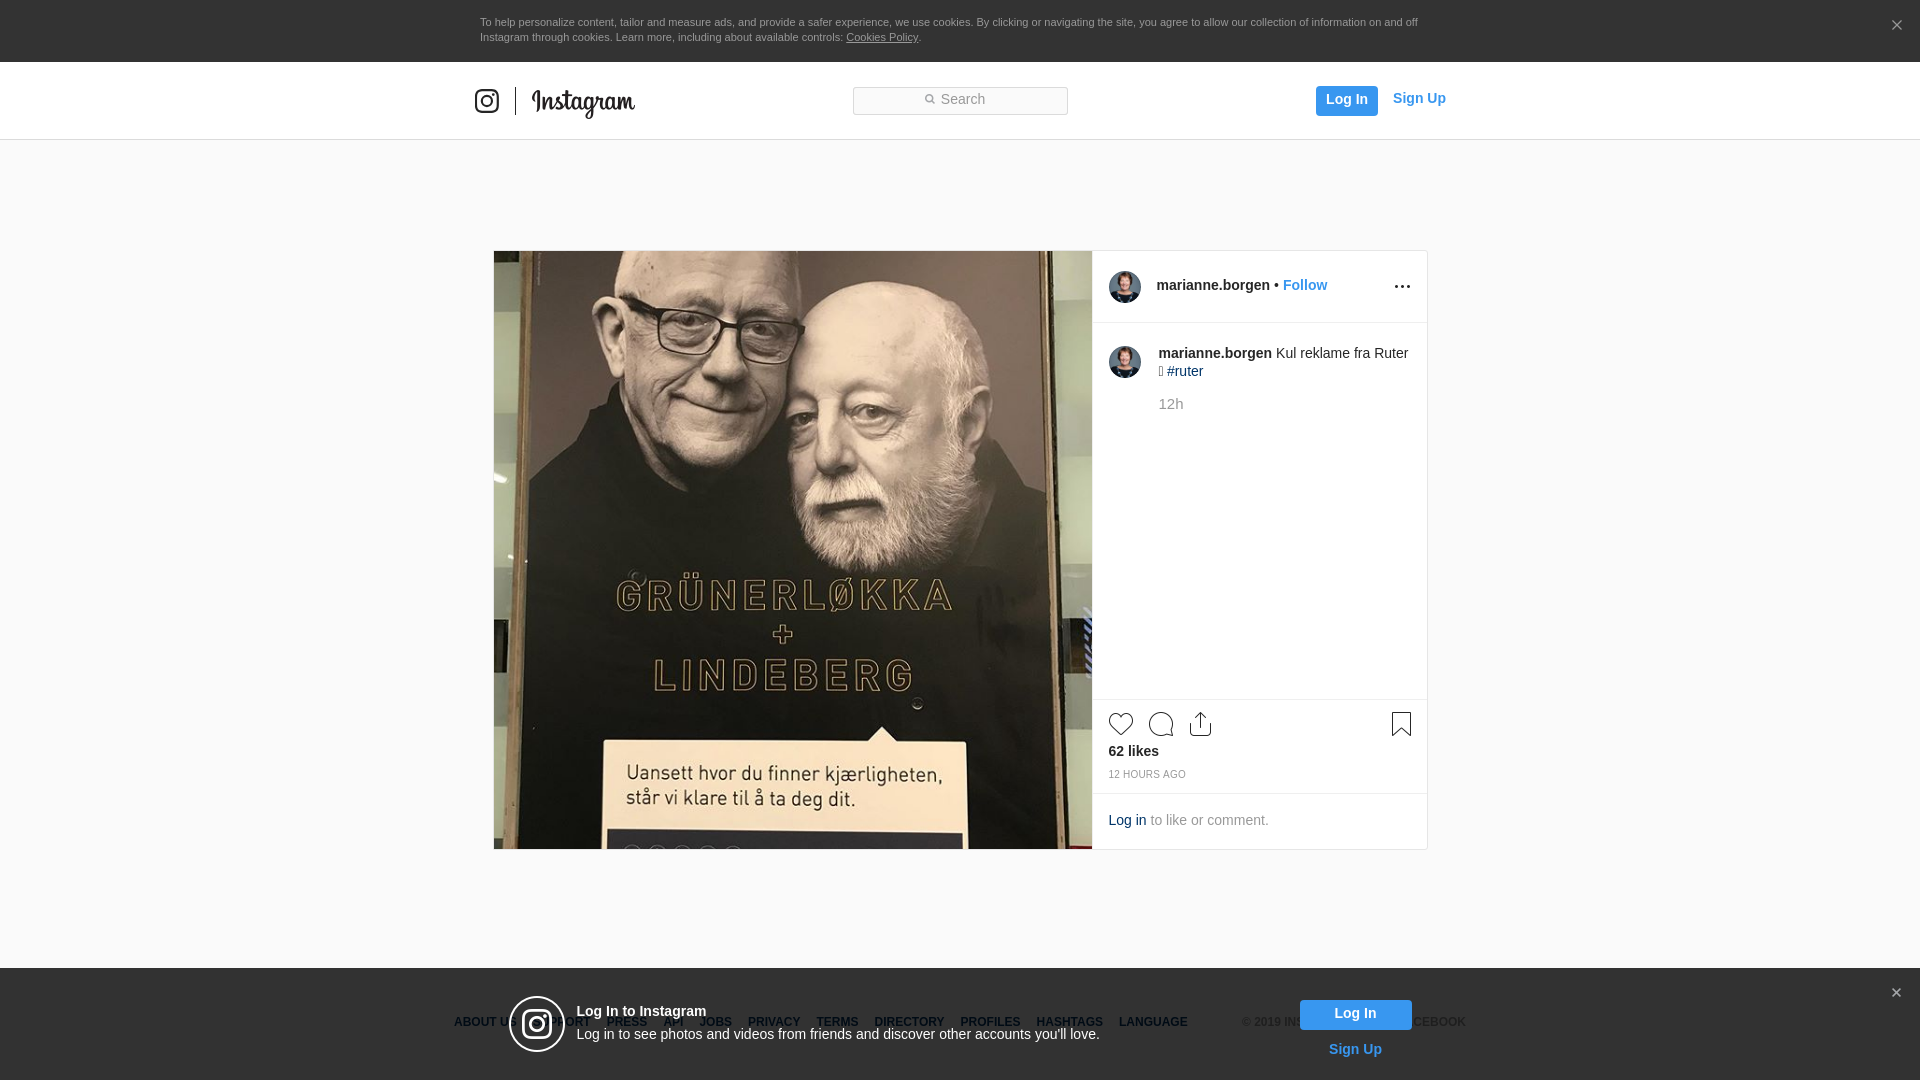Like the post with heart icon
Image resolution: width=1920 pixels, height=1080 pixels.
coord(1121,724)
